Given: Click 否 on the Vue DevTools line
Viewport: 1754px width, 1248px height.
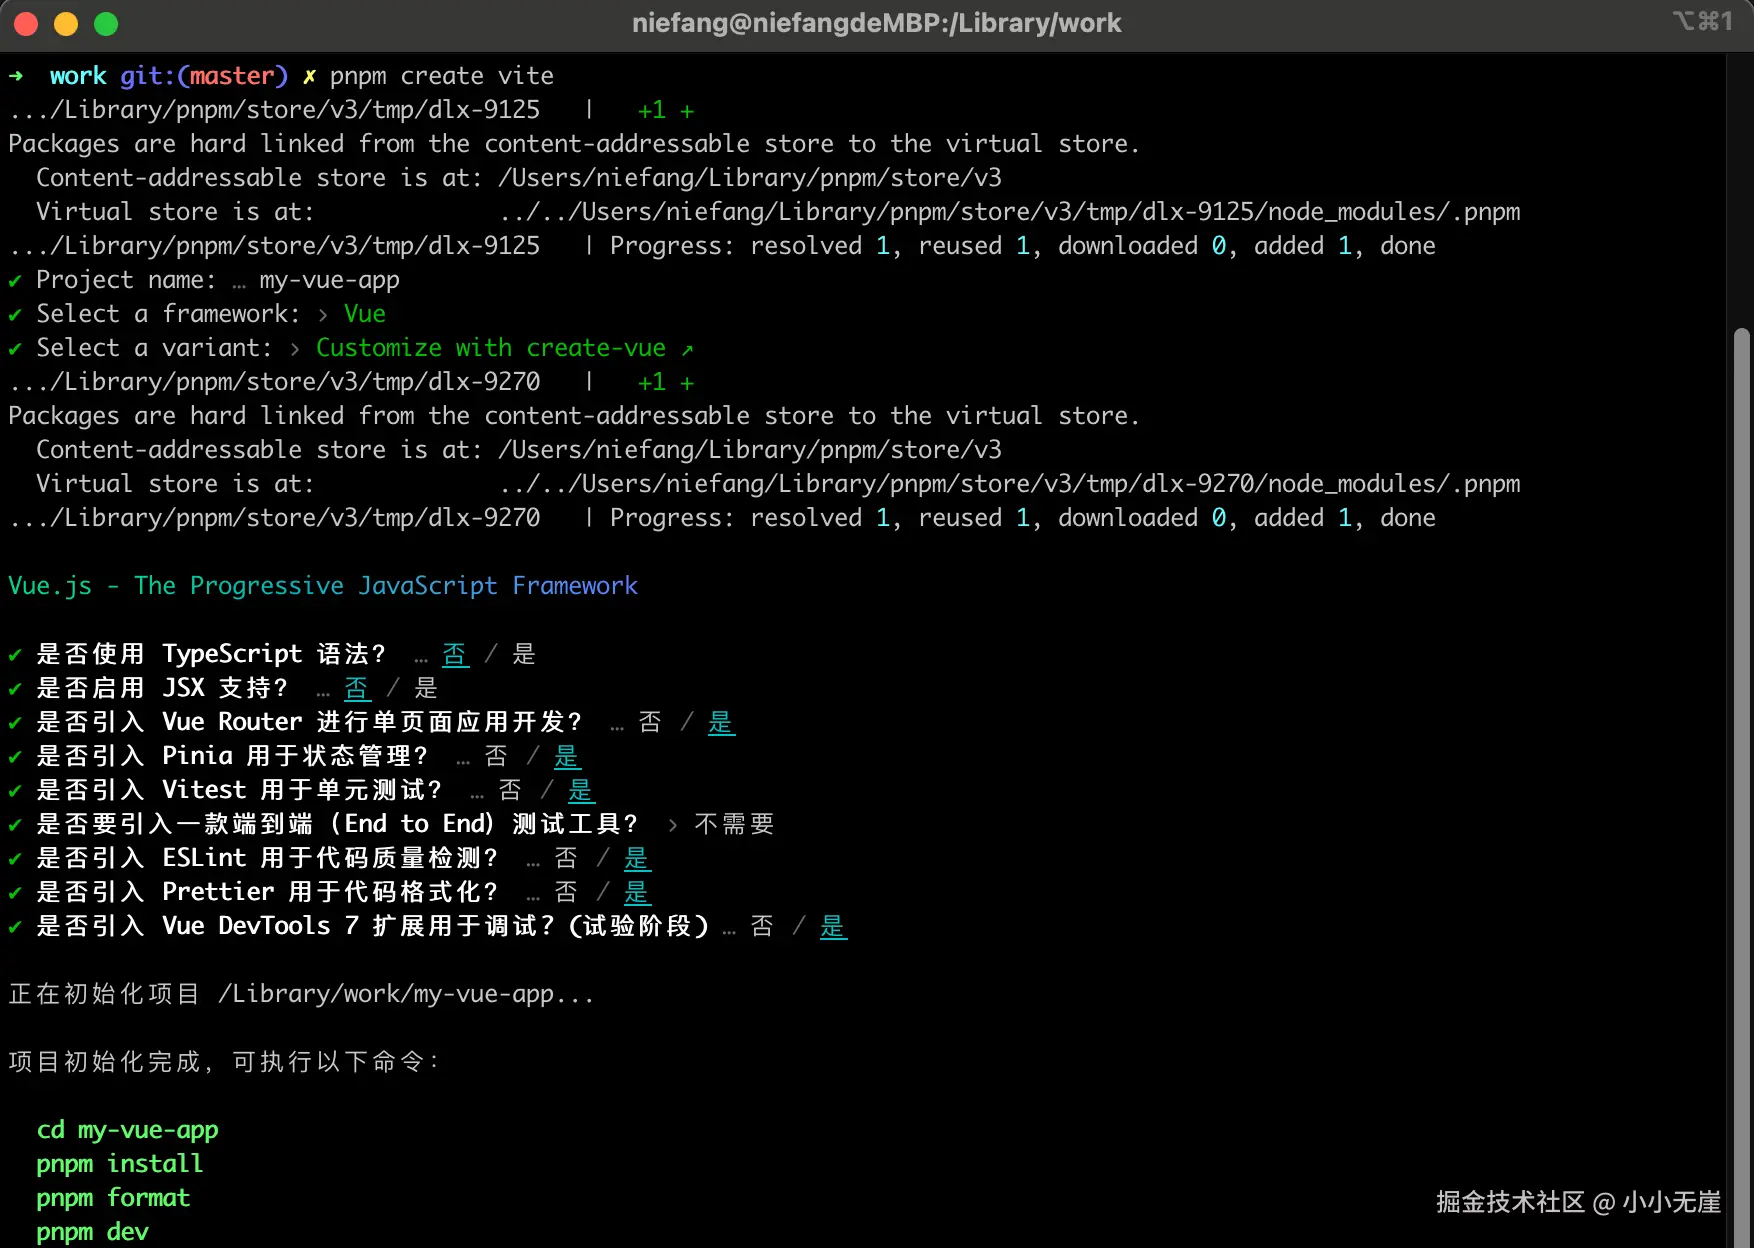Looking at the screenshot, I should (762, 926).
